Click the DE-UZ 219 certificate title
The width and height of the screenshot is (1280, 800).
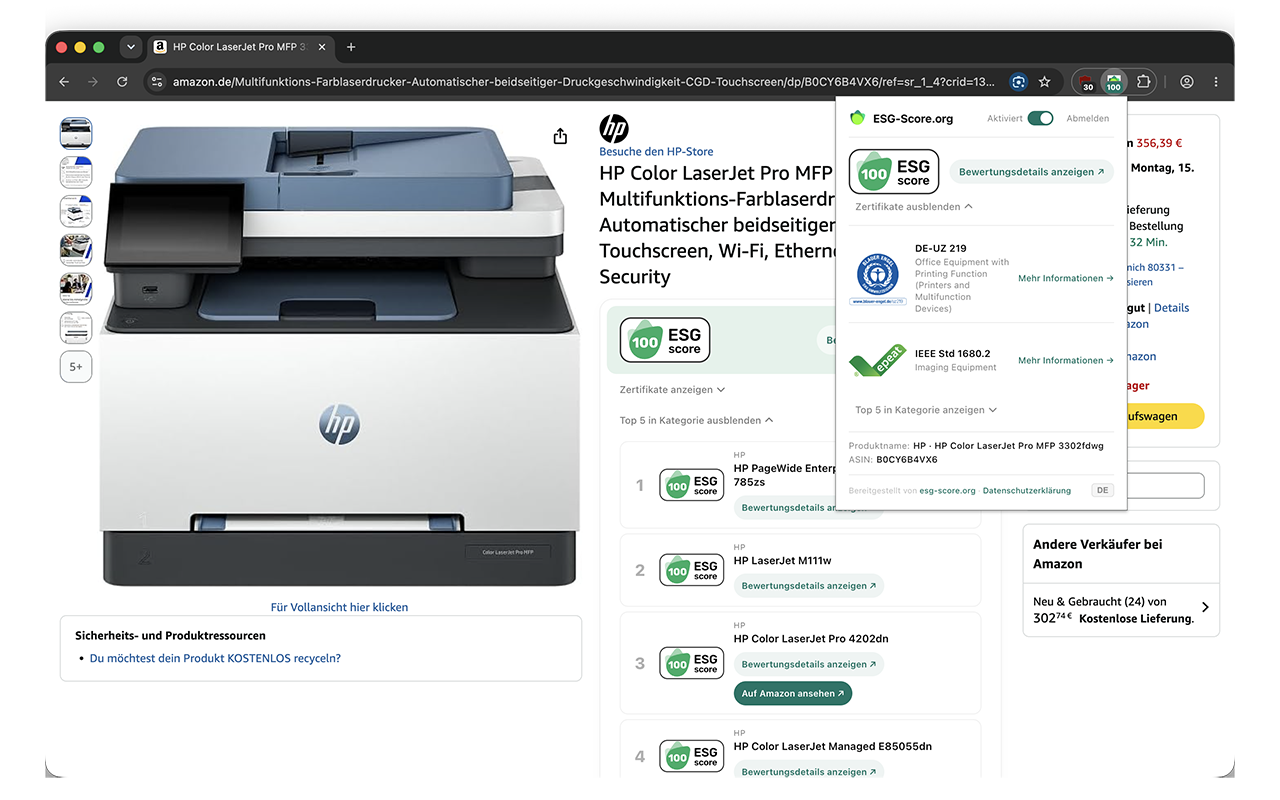click(x=941, y=248)
